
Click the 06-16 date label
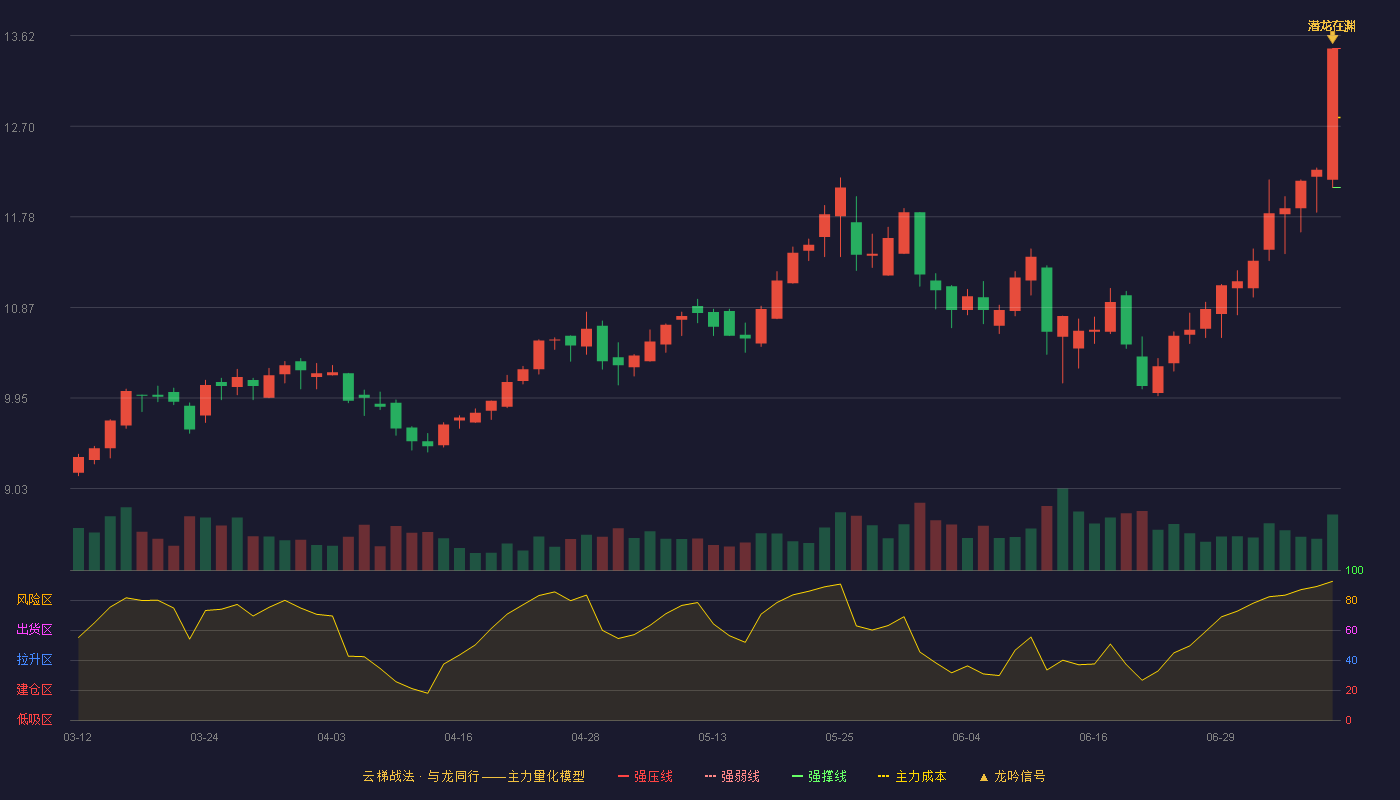point(1094,737)
